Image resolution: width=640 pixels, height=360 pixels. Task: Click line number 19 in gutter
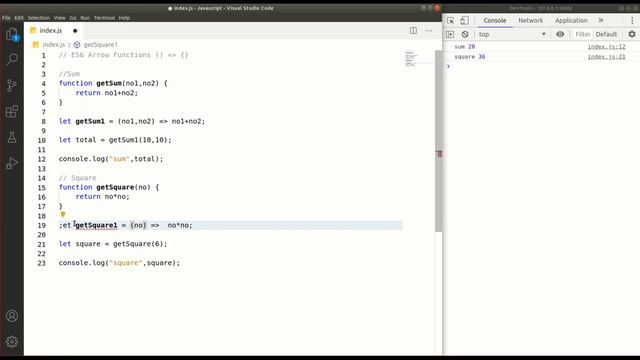pos(42,225)
